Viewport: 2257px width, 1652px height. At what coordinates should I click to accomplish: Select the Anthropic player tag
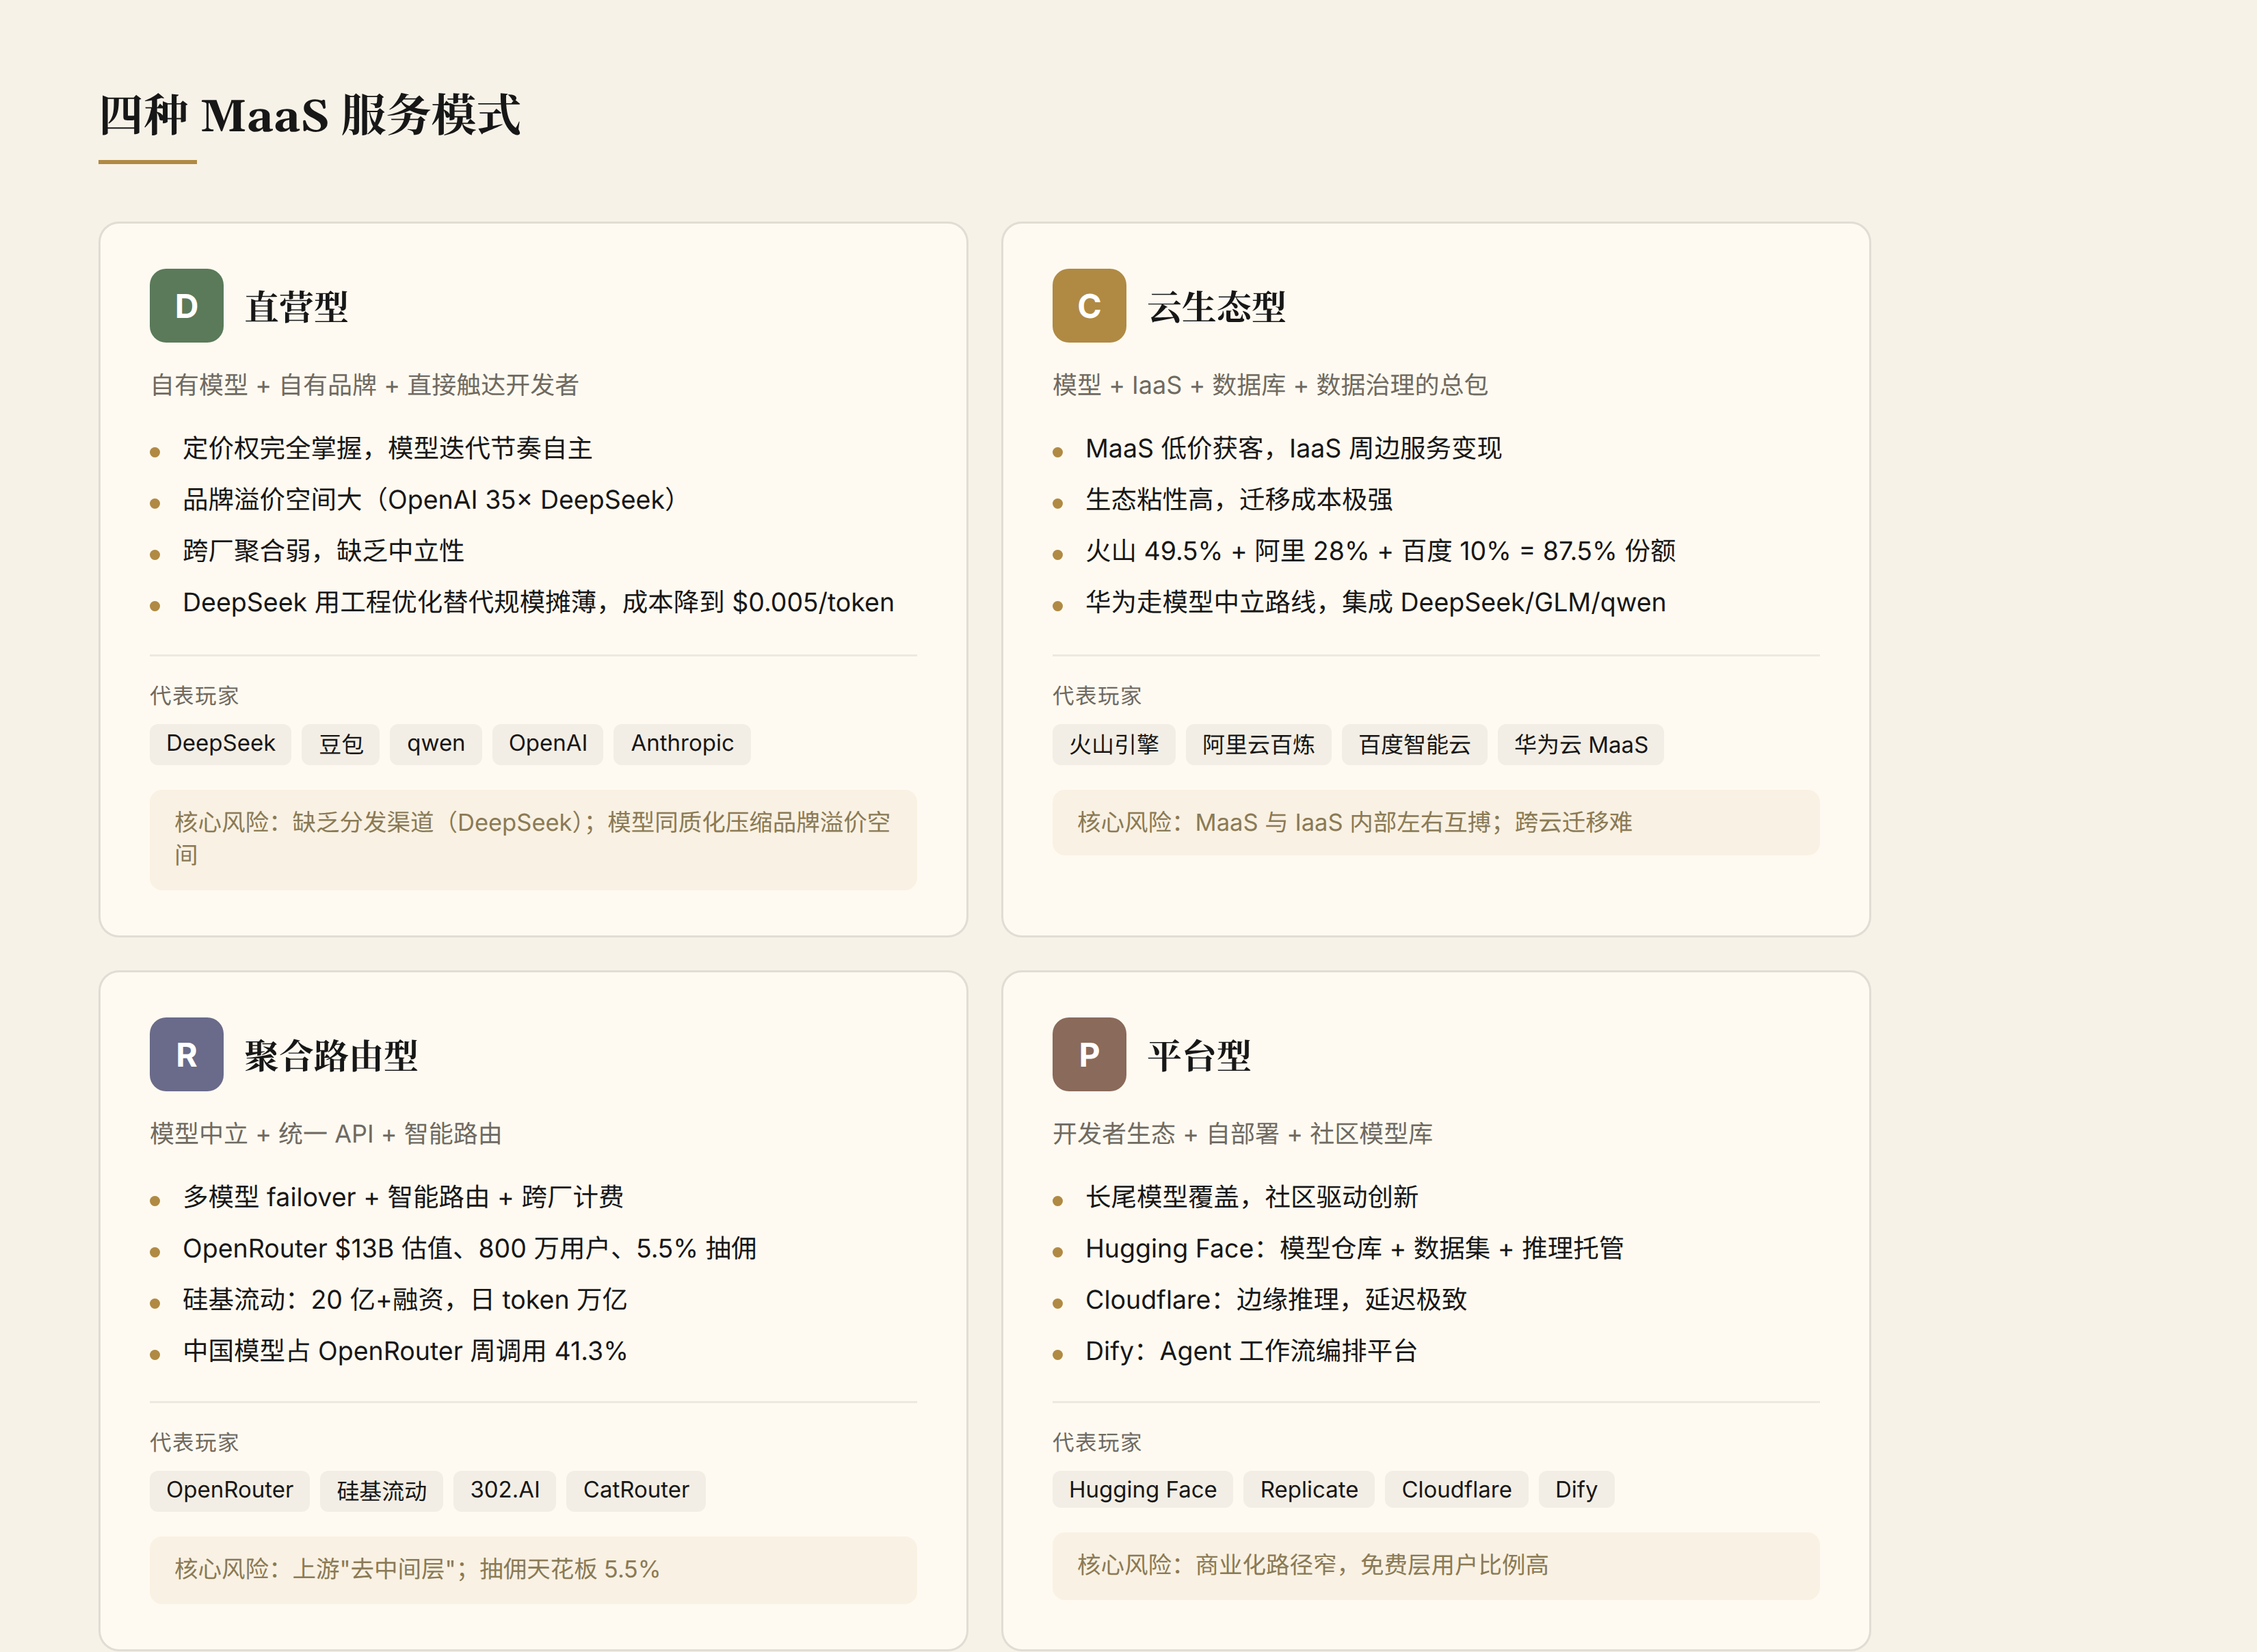[682, 744]
